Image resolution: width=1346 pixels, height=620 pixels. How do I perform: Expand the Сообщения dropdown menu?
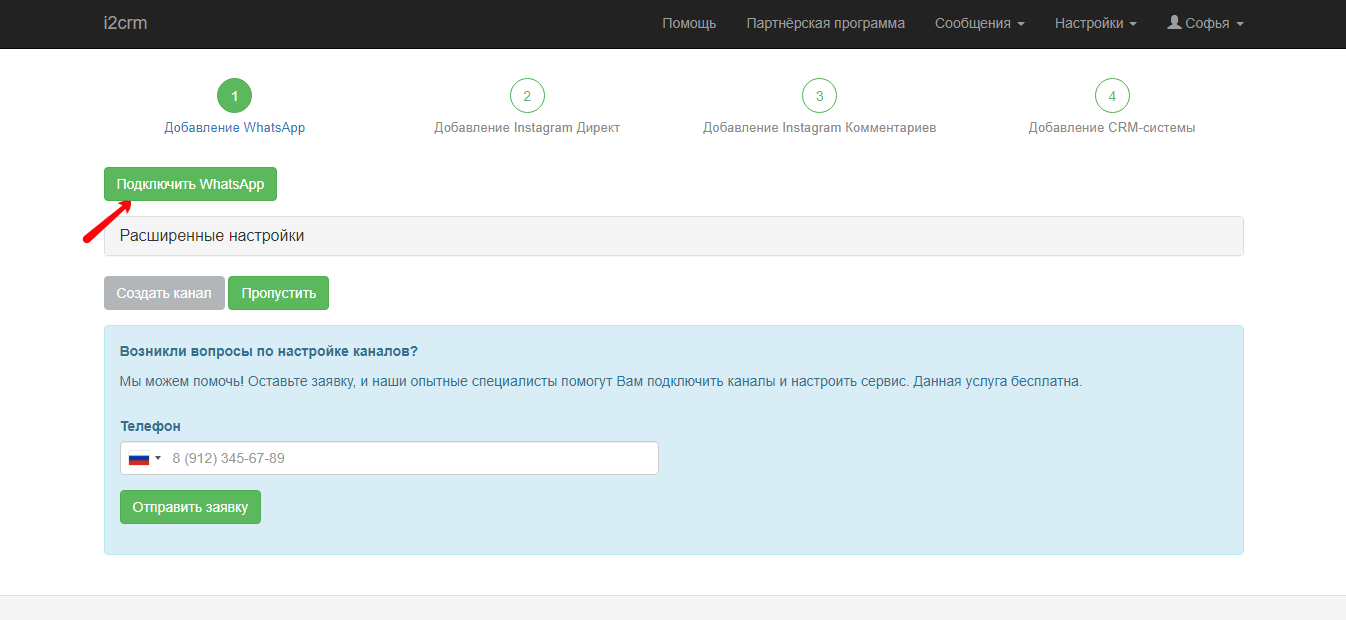(x=980, y=23)
